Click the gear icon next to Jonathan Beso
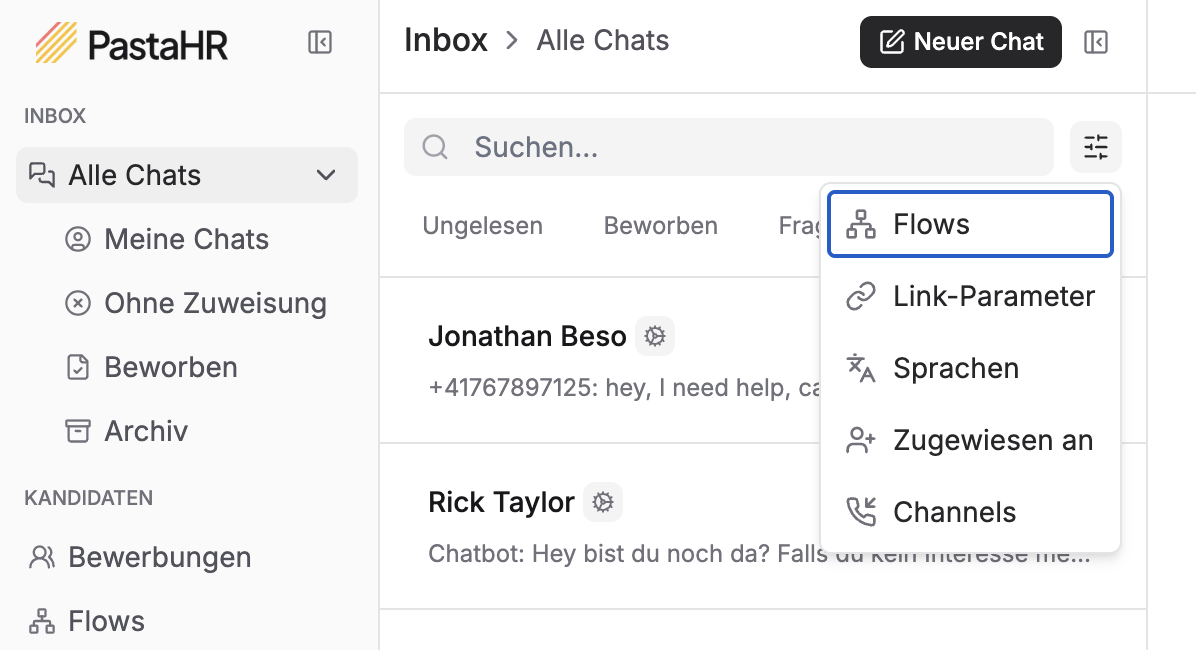This screenshot has width=1196, height=650. tap(655, 336)
